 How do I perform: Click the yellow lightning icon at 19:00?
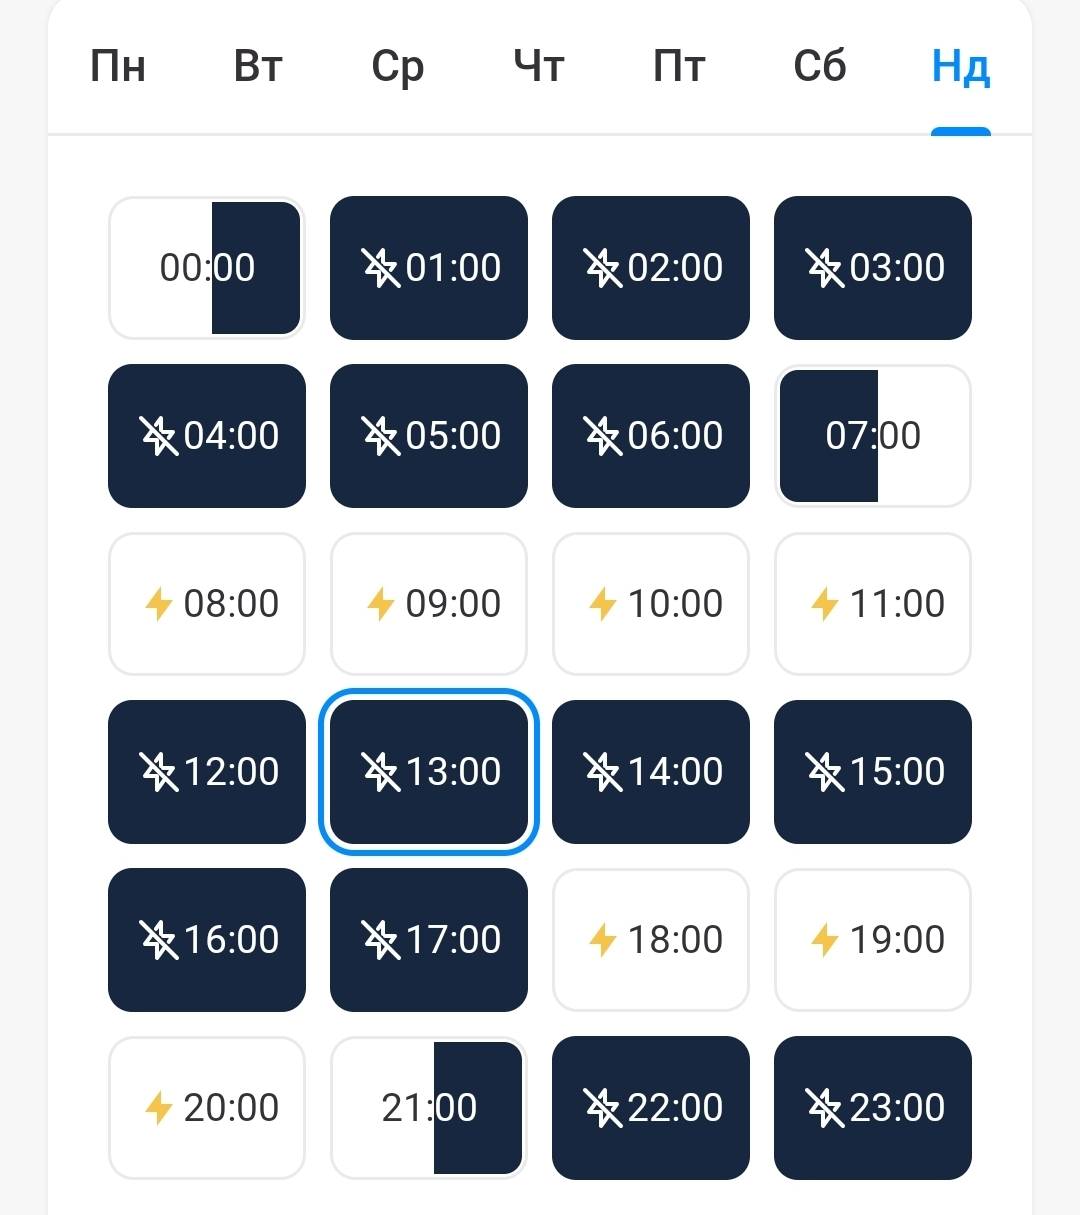pyautogui.click(x=824, y=940)
